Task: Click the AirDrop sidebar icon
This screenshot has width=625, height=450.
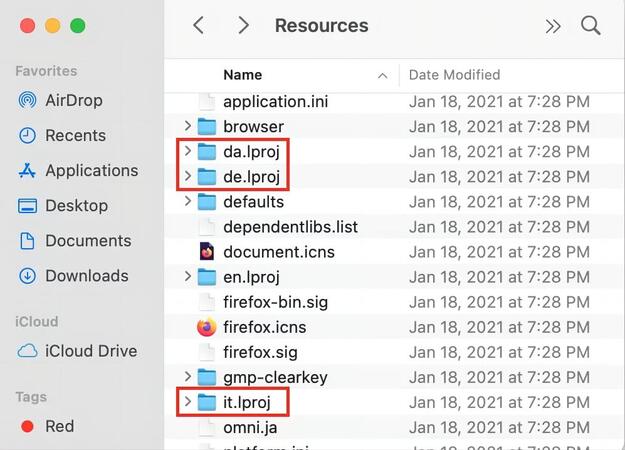Action: click(28, 100)
